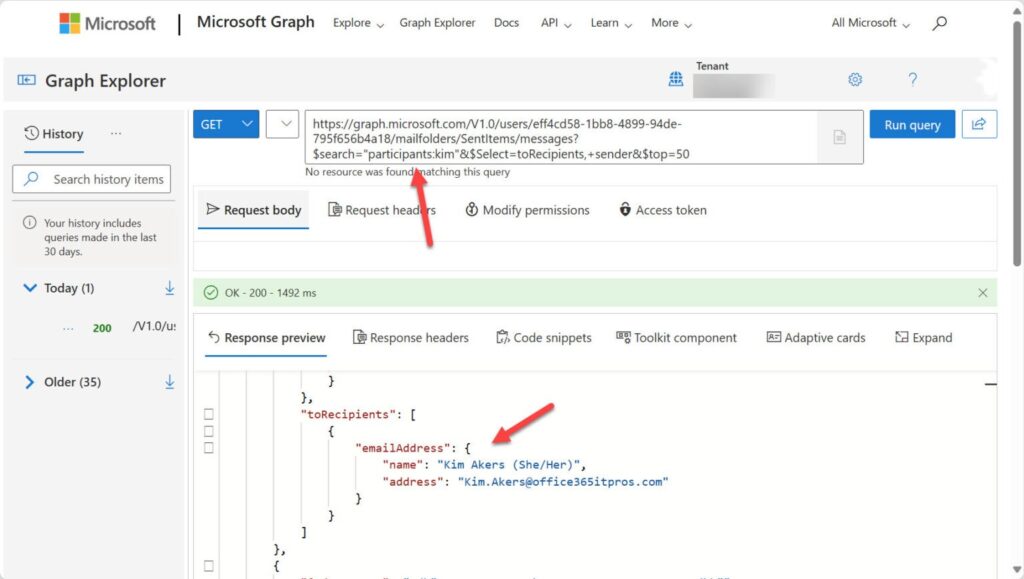1024x579 pixels.
Task: Expand the API menu
Action: click(x=556, y=23)
